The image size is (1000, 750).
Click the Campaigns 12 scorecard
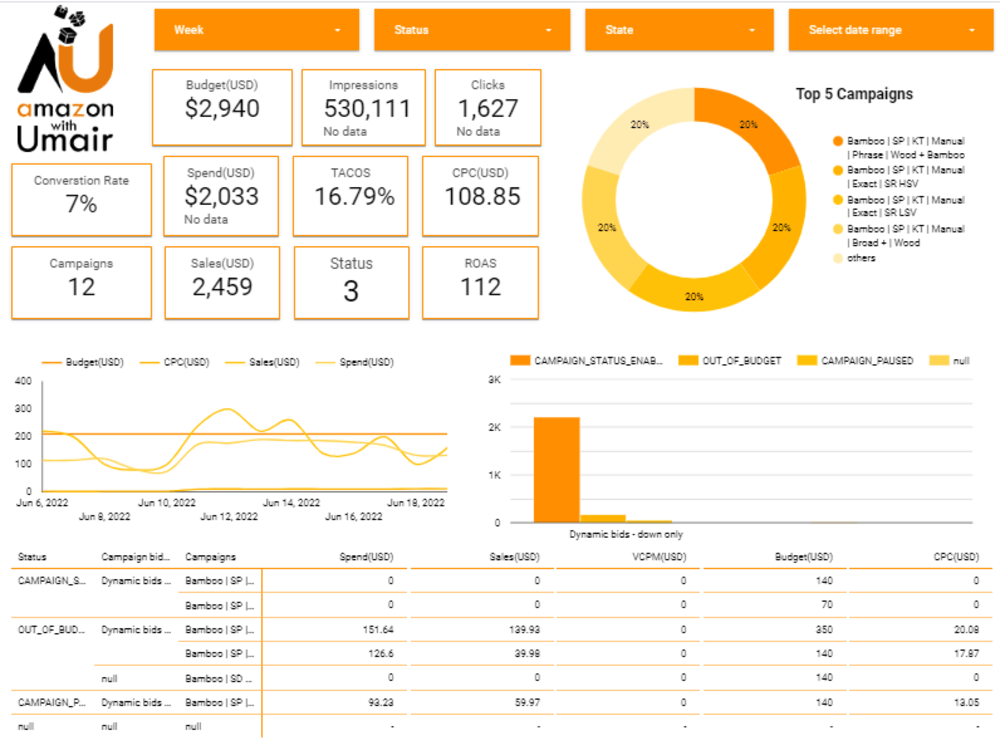tap(82, 283)
